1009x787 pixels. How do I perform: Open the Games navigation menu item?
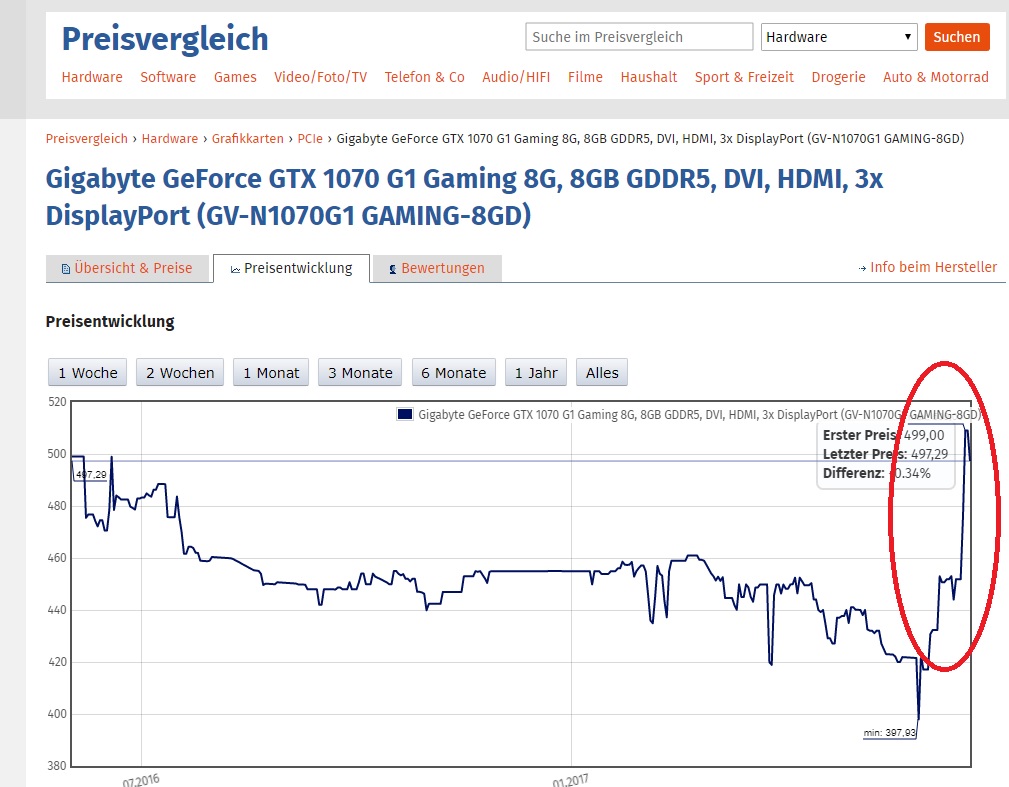click(x=235, y=77)
